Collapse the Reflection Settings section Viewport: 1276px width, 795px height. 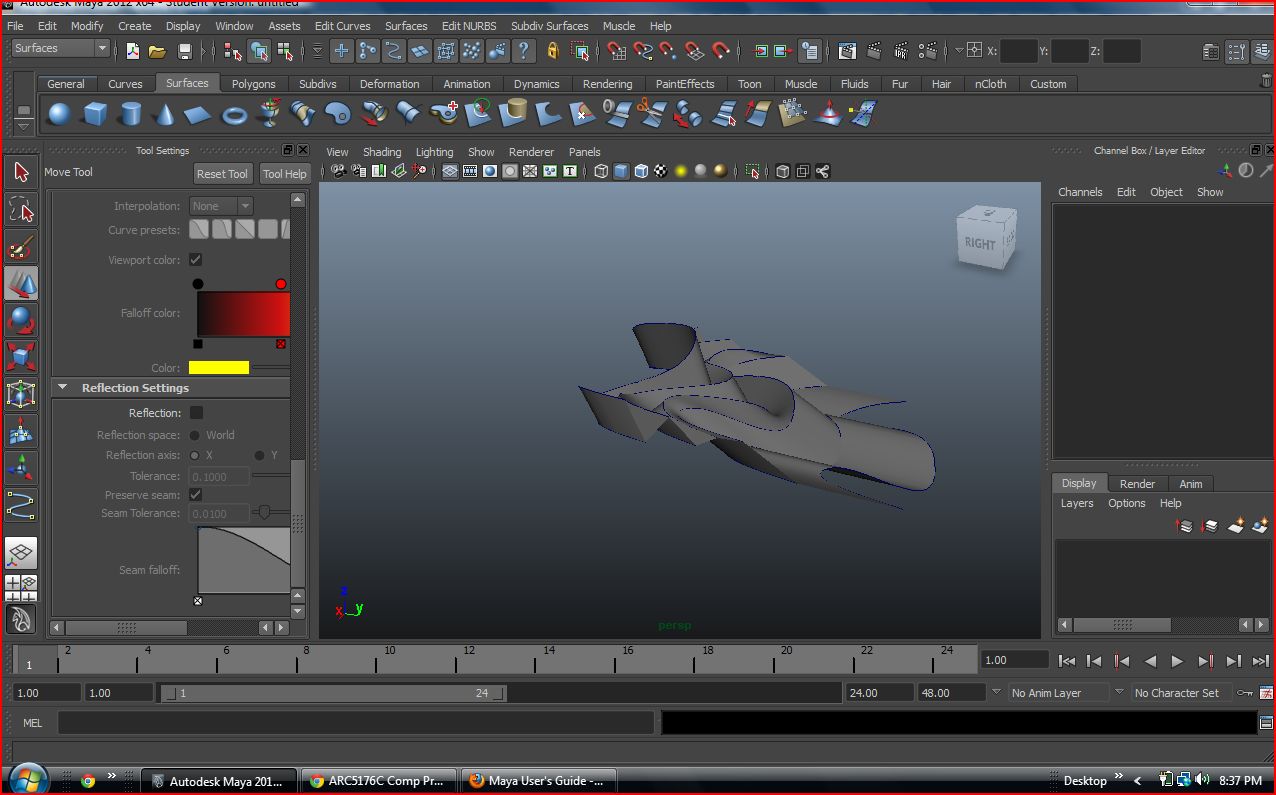click(63, 388)
